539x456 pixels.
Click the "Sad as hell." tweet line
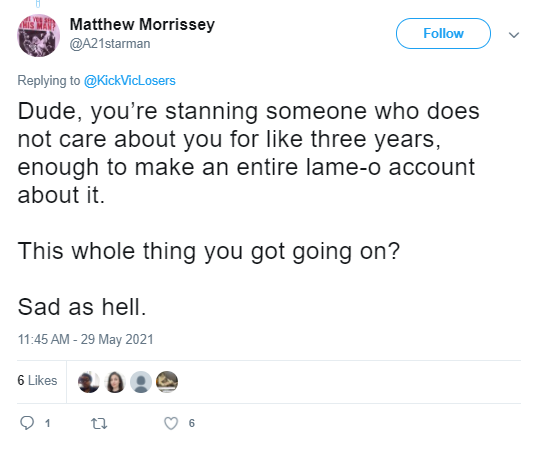(82, 307)
